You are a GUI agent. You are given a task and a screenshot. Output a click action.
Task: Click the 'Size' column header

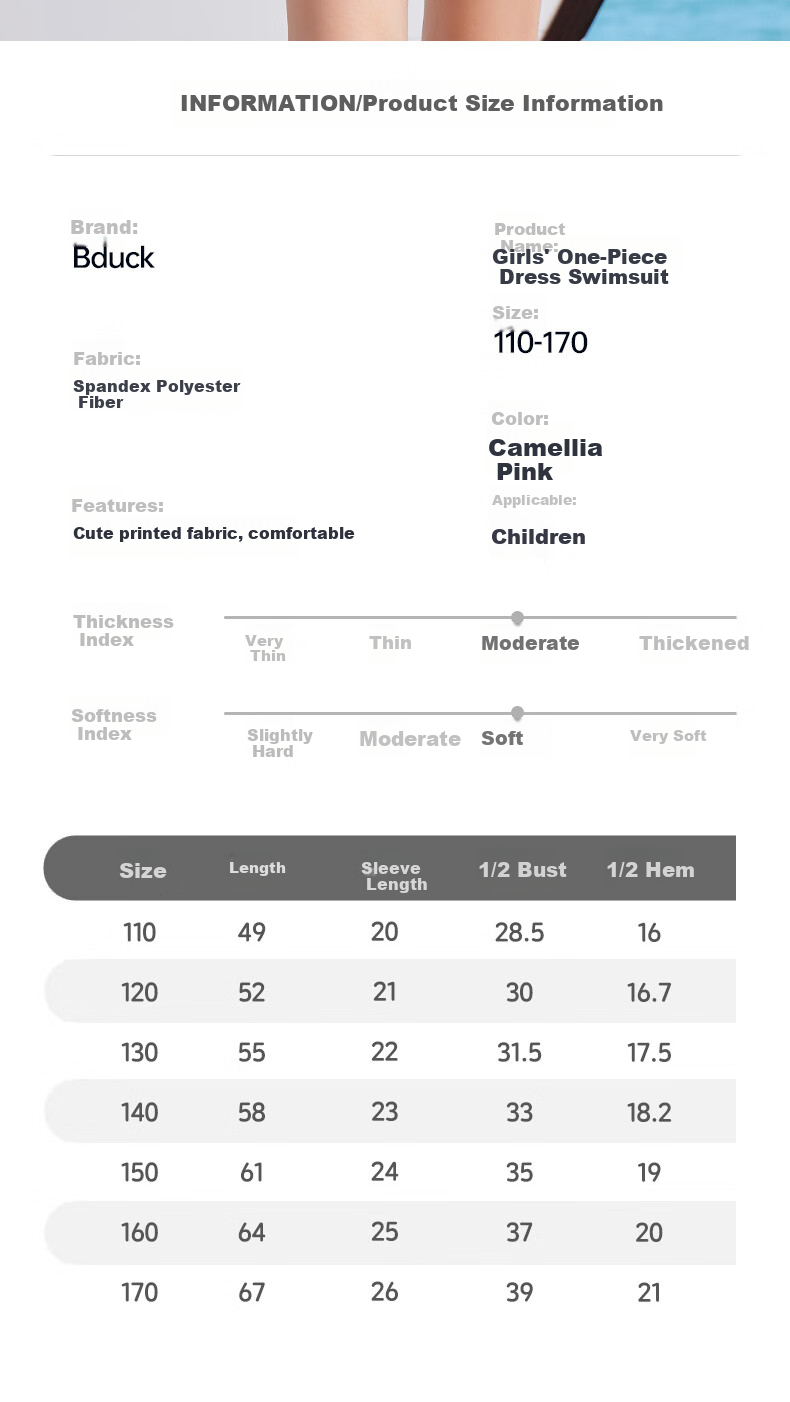pyautogui.click(x=143, y=871)
